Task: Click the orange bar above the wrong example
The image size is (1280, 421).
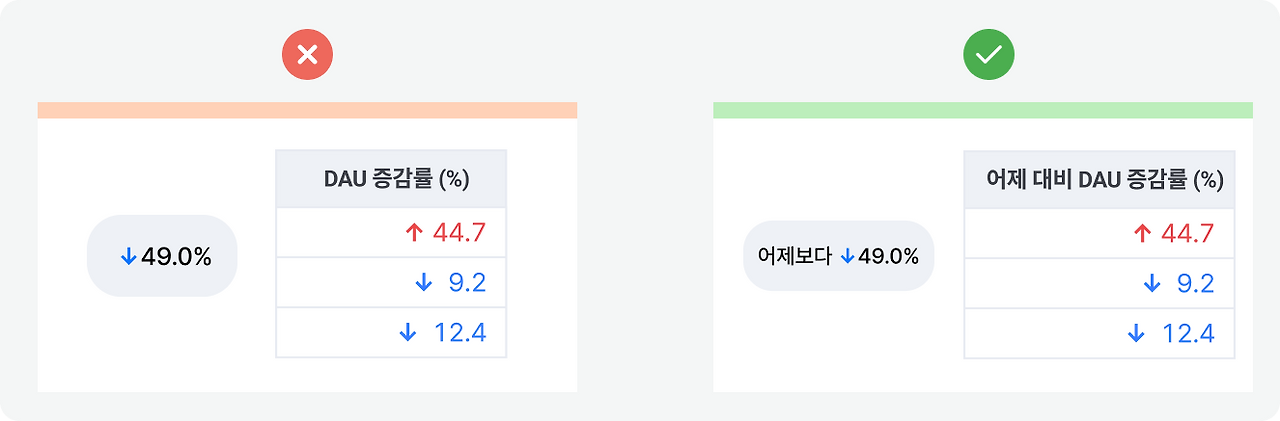Action: click(x=307, y=110)
